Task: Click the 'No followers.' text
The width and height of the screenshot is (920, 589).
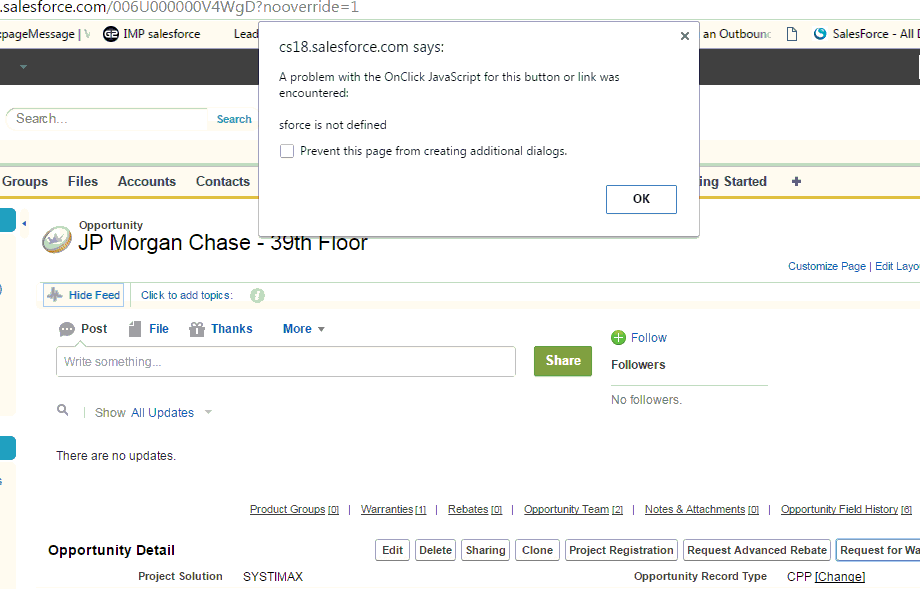Action: 646,400
